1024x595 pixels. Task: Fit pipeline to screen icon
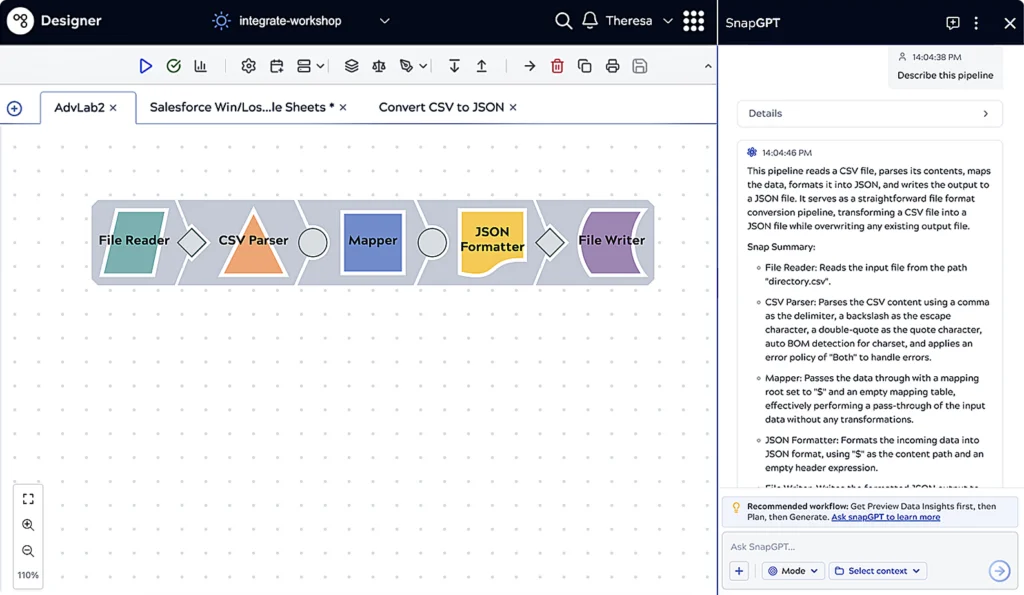click(x=28, y=499)
